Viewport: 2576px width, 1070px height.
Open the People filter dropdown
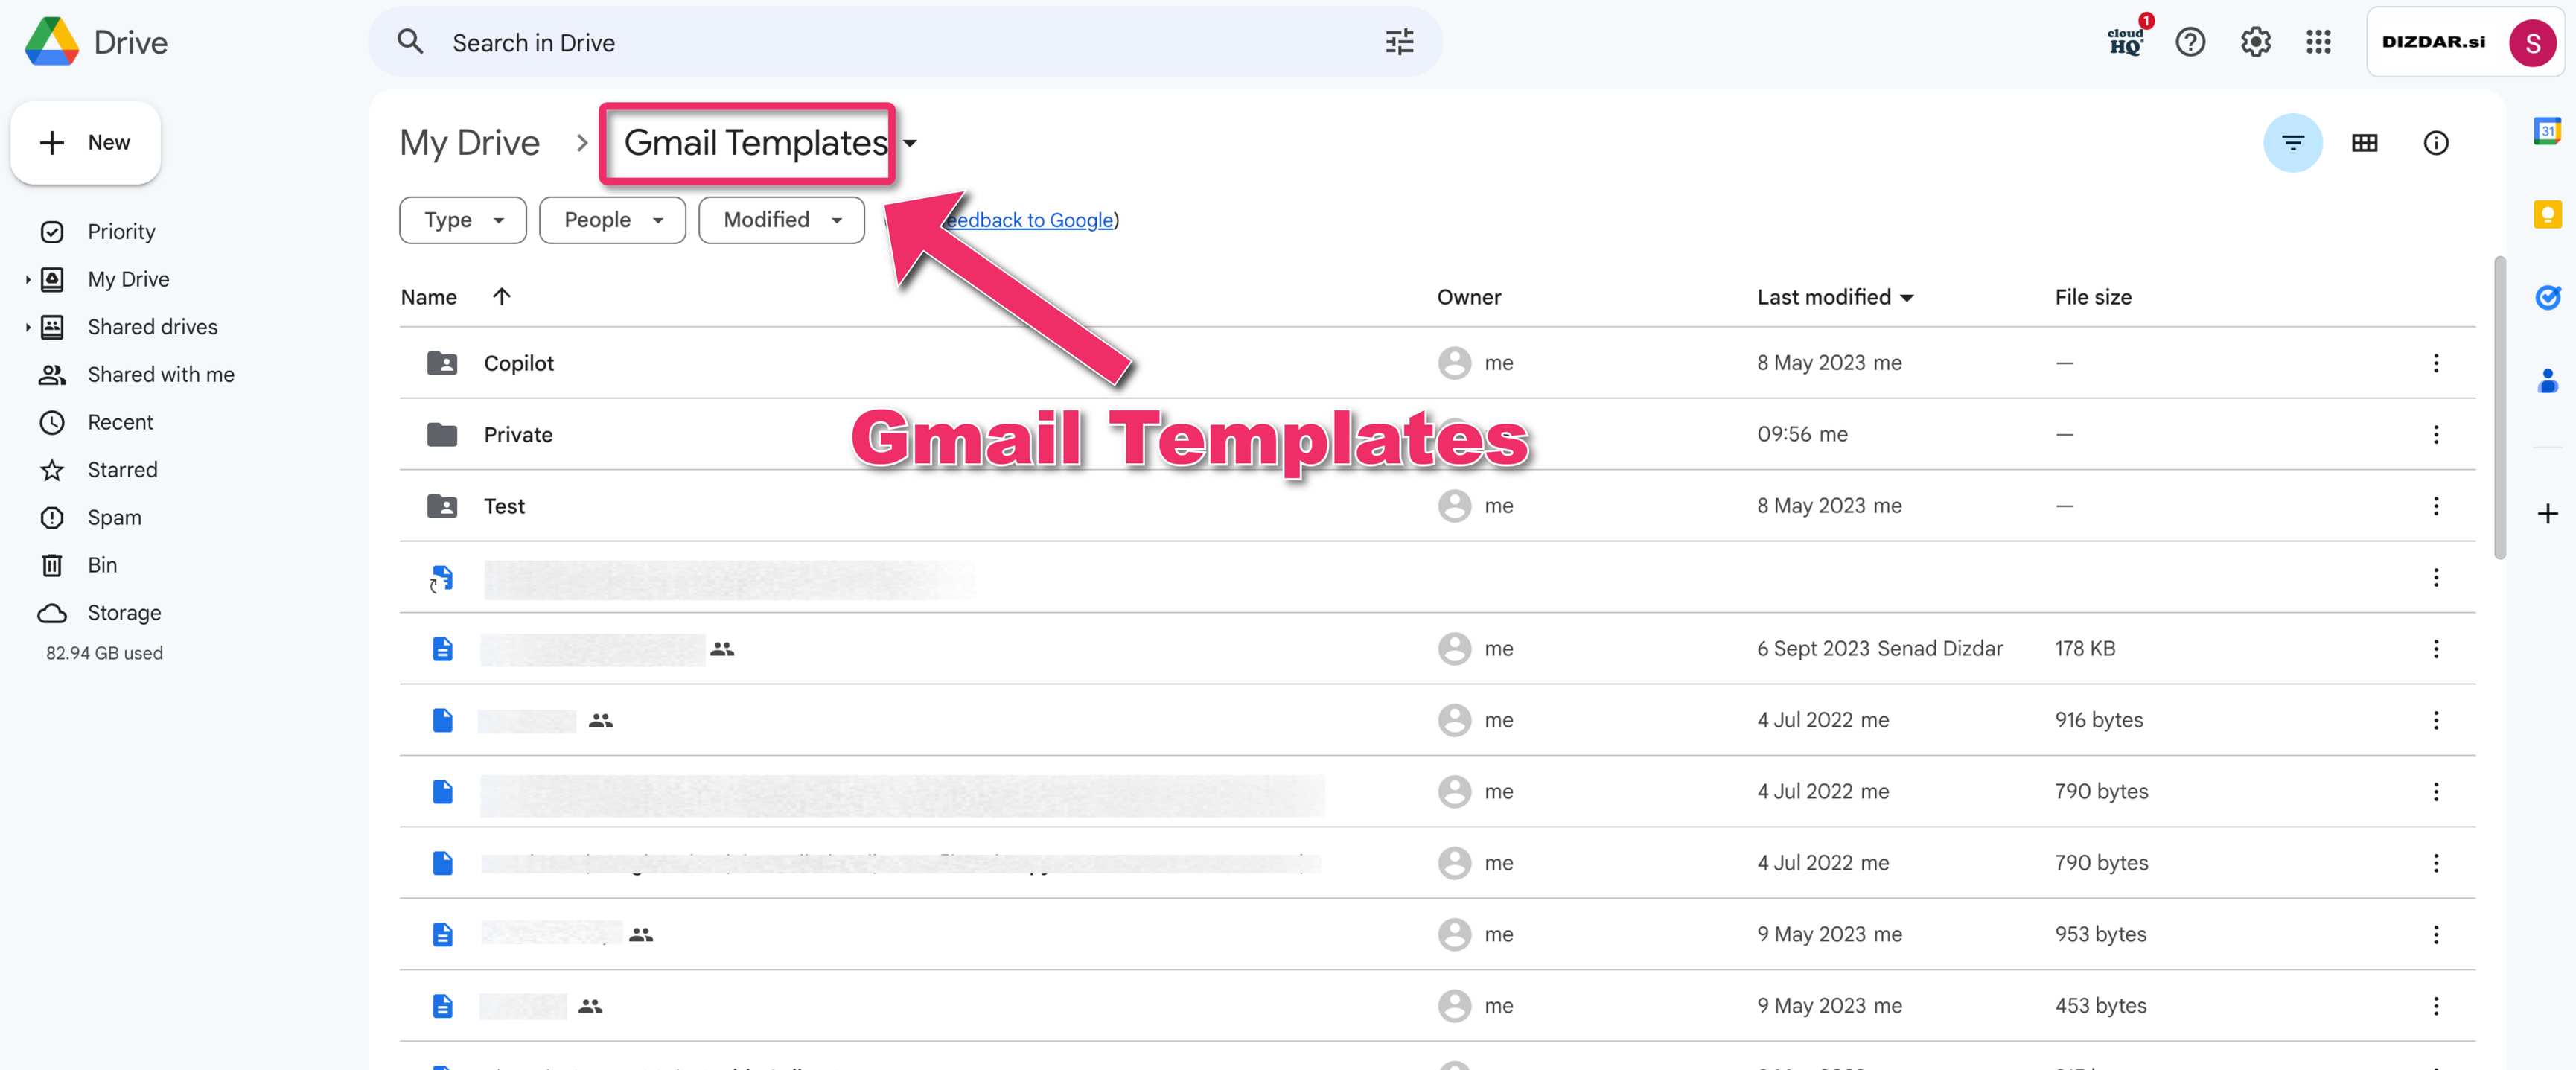(x=612, y=220)
